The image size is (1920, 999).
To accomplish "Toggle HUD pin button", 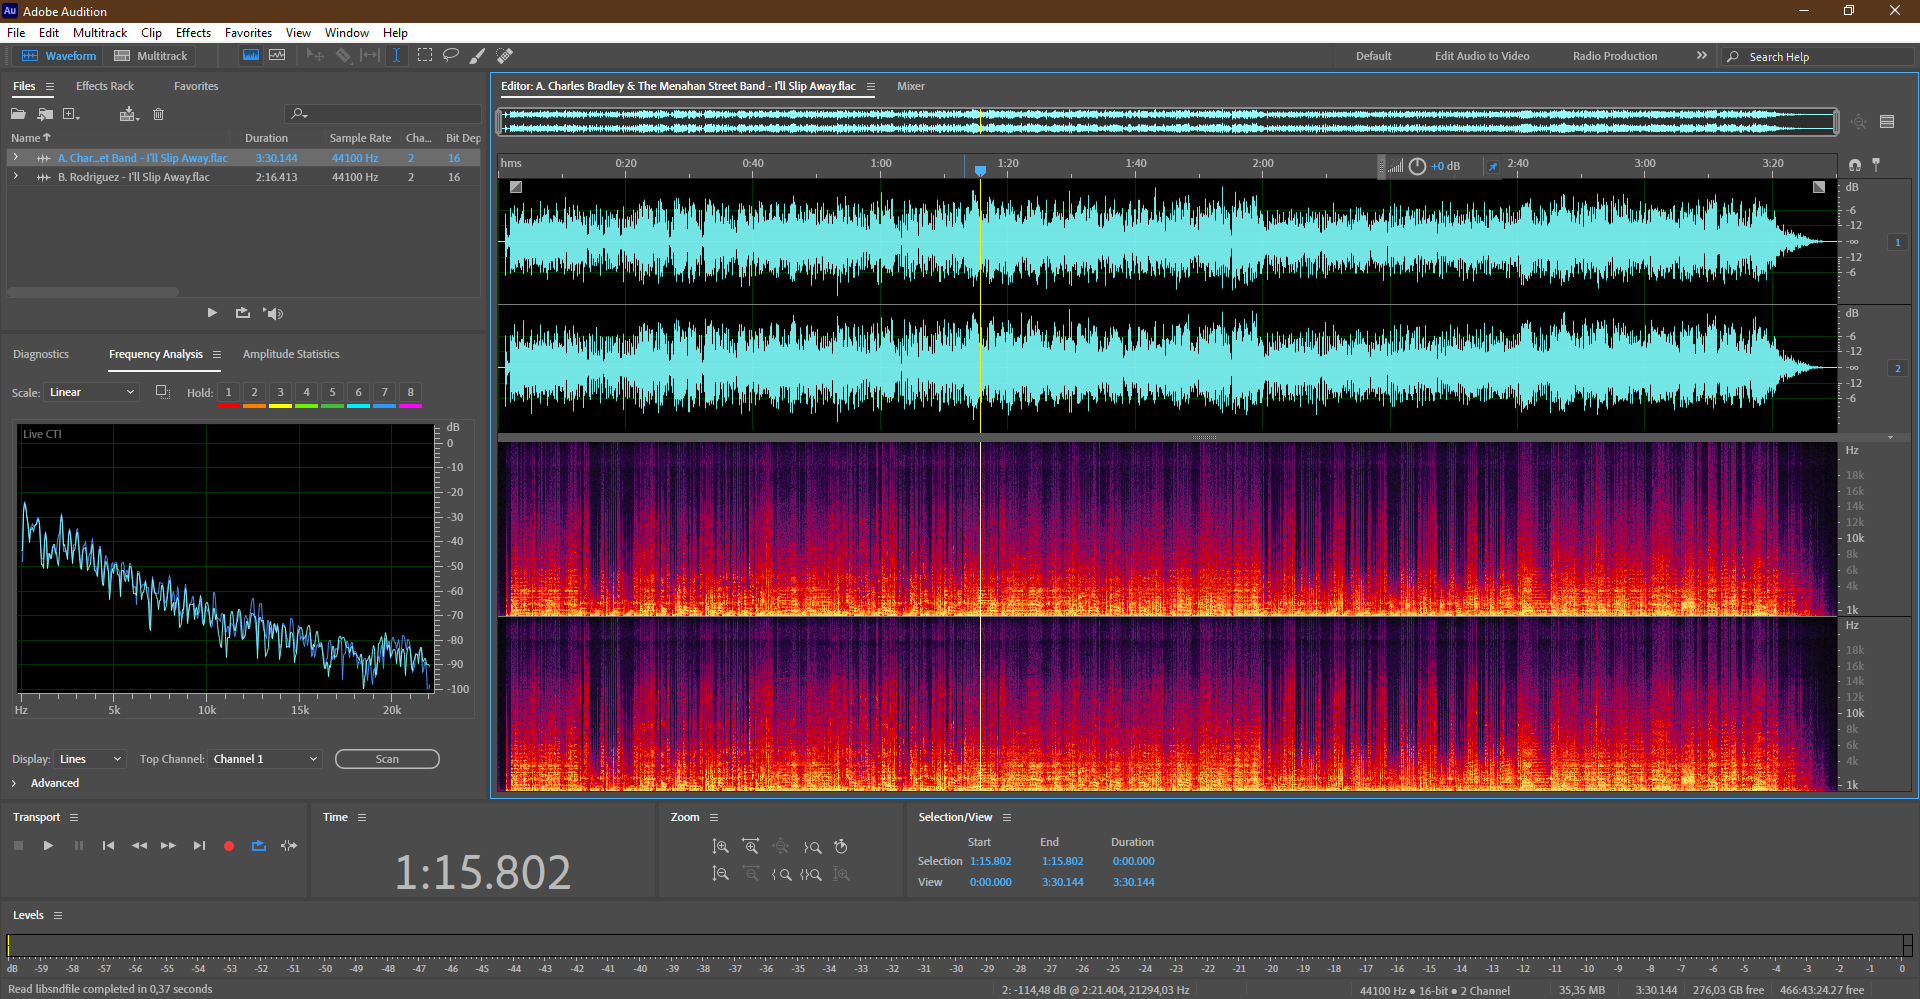I will (1493, 166).
